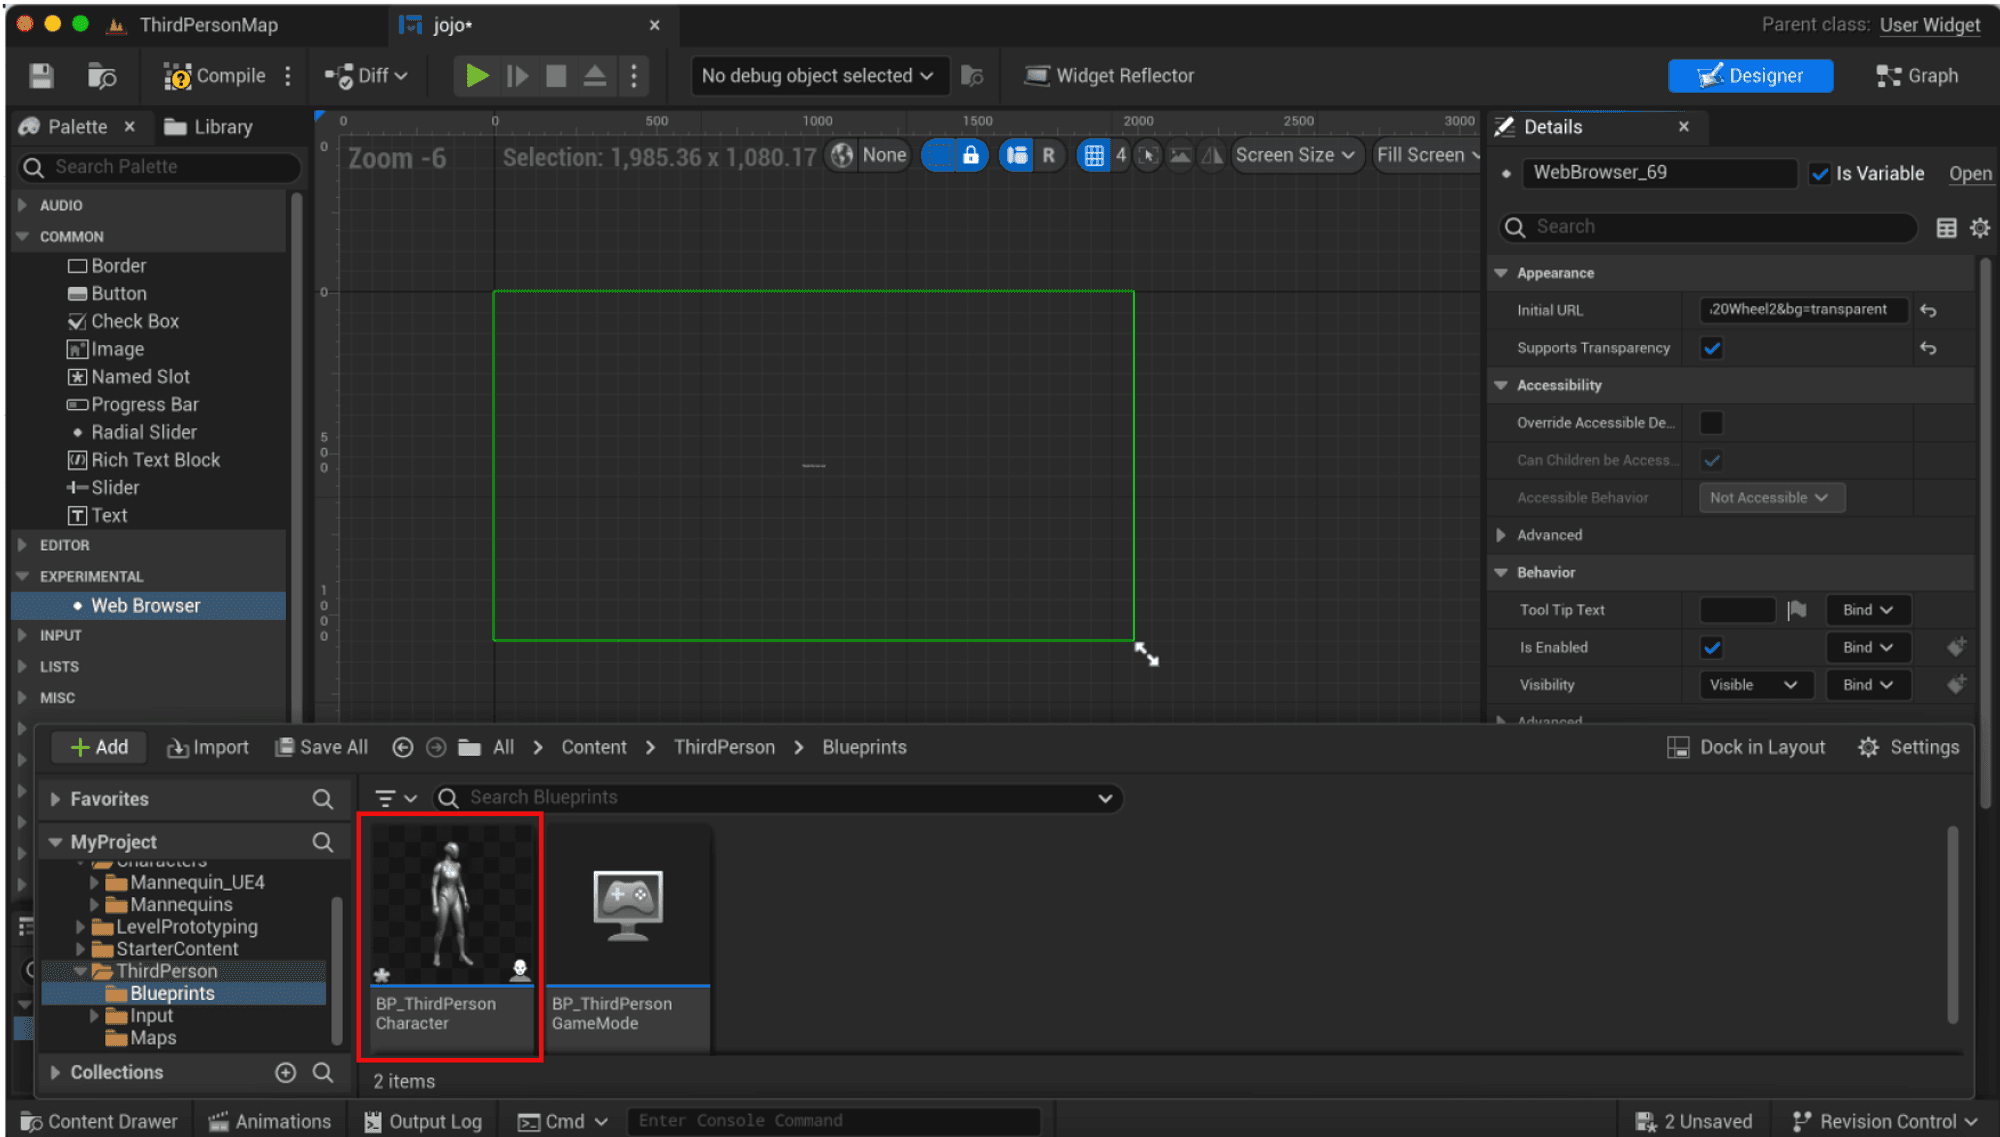Image resolution: width=2000 pixels, height=1137 pixels.
Task: Reset Initial URL to default arrow
Action: point(1929,311)
